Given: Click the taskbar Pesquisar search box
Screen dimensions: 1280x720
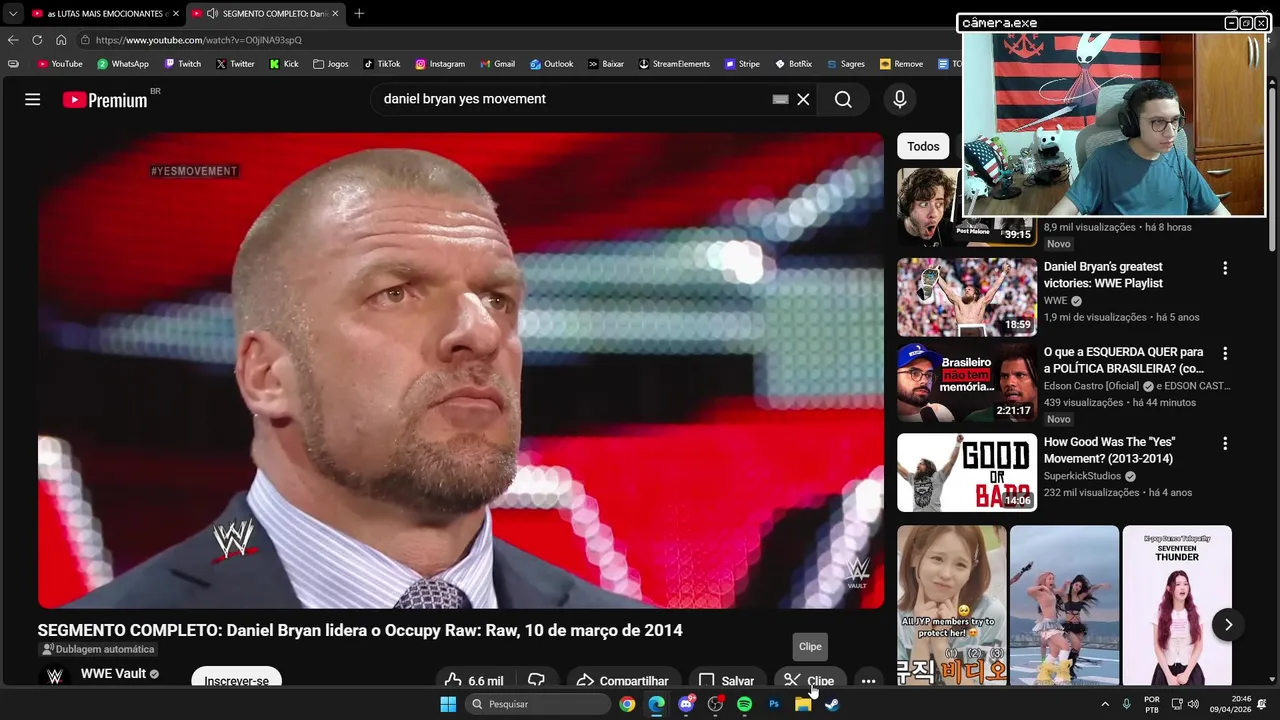Looking at the screenshot, I should click(x=538, y=704).
